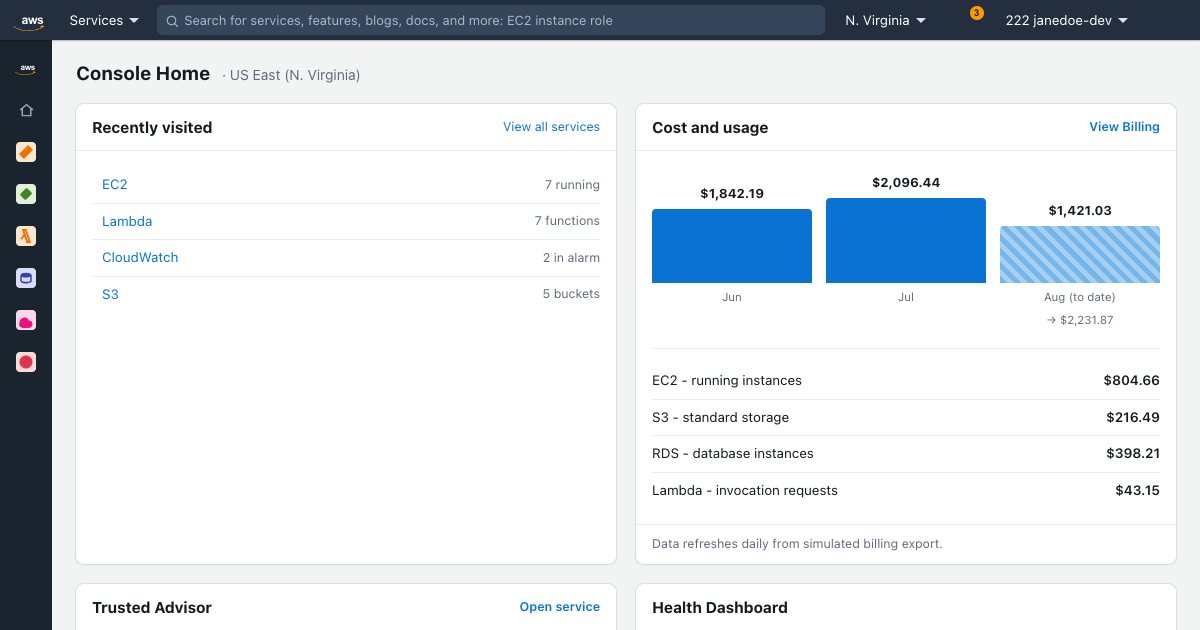Open EC2 from Recently visited
The image size is (1200, 630).
pyautogui.click(x=115, y=185)
